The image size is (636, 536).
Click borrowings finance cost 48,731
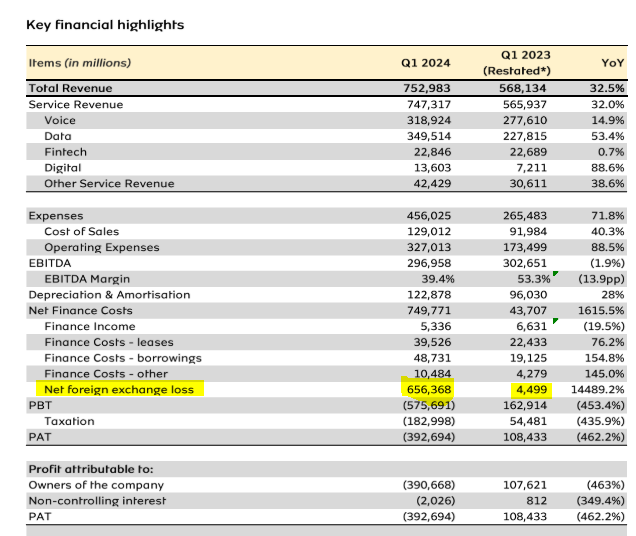coord(432,358)
